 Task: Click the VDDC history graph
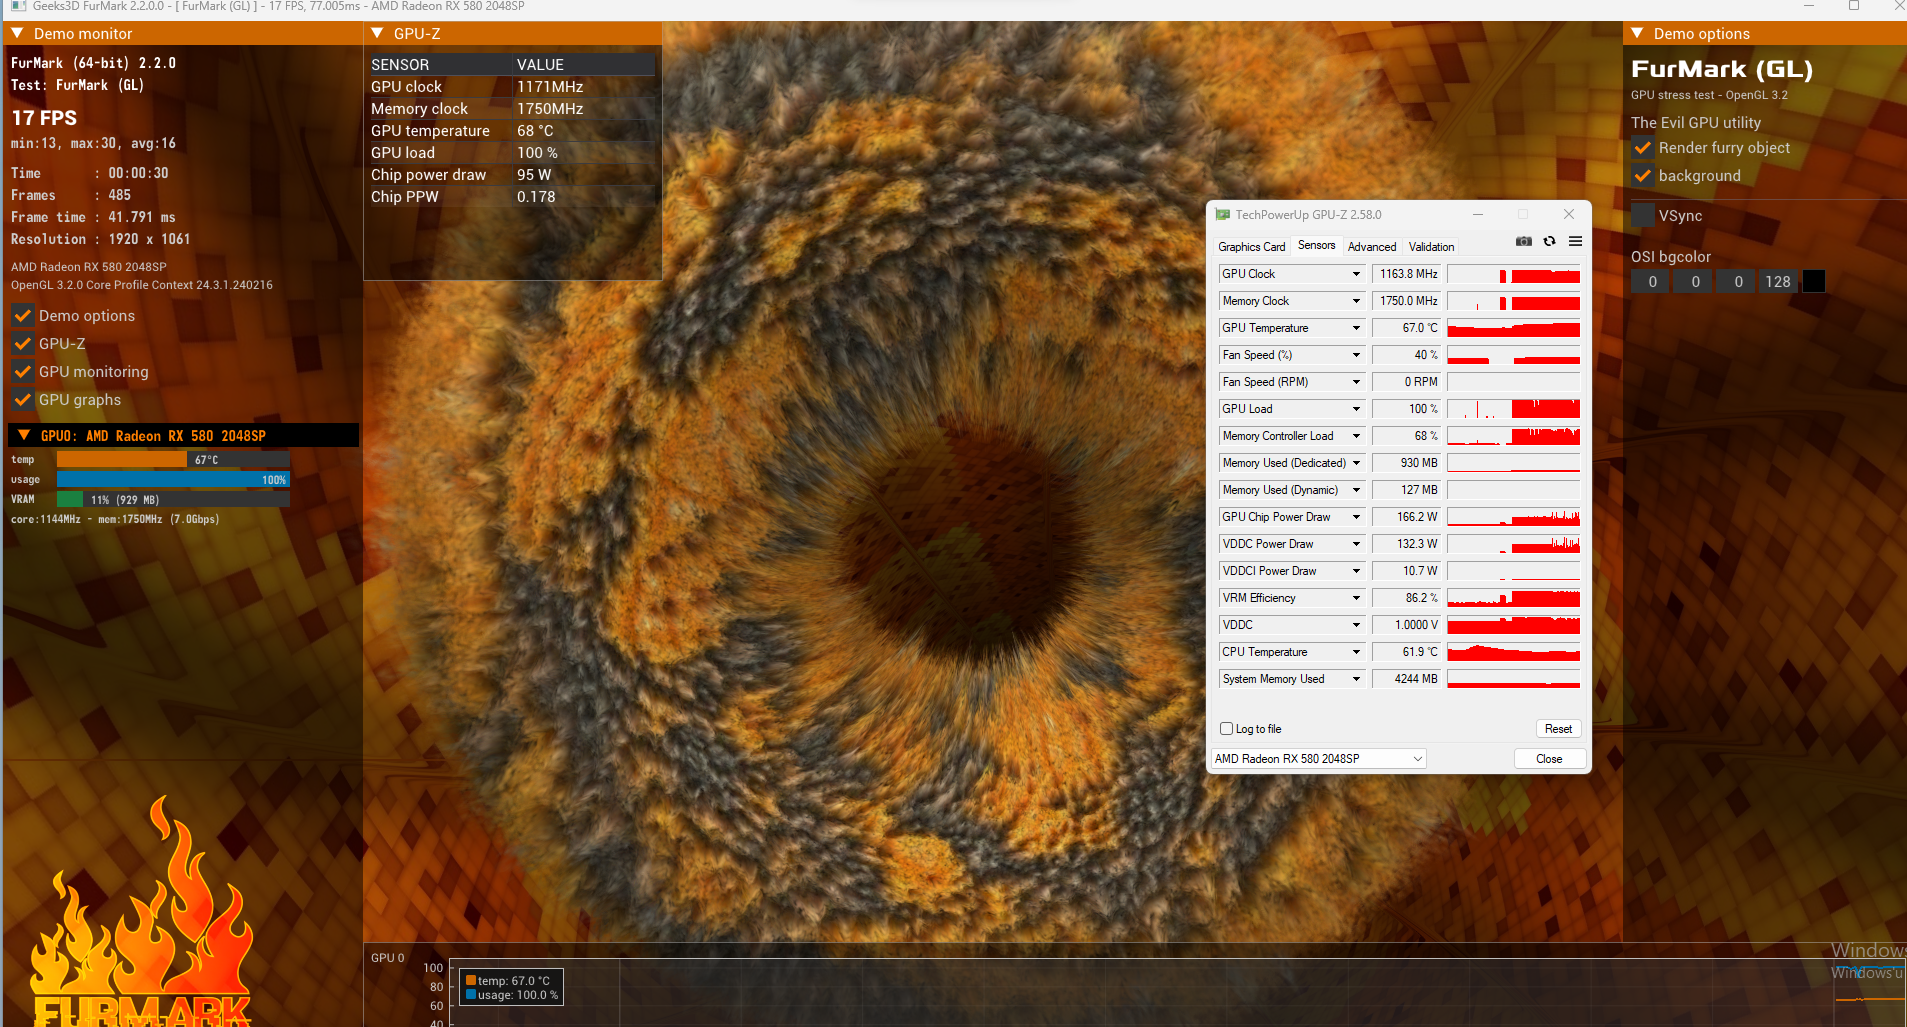point(1513,625)
